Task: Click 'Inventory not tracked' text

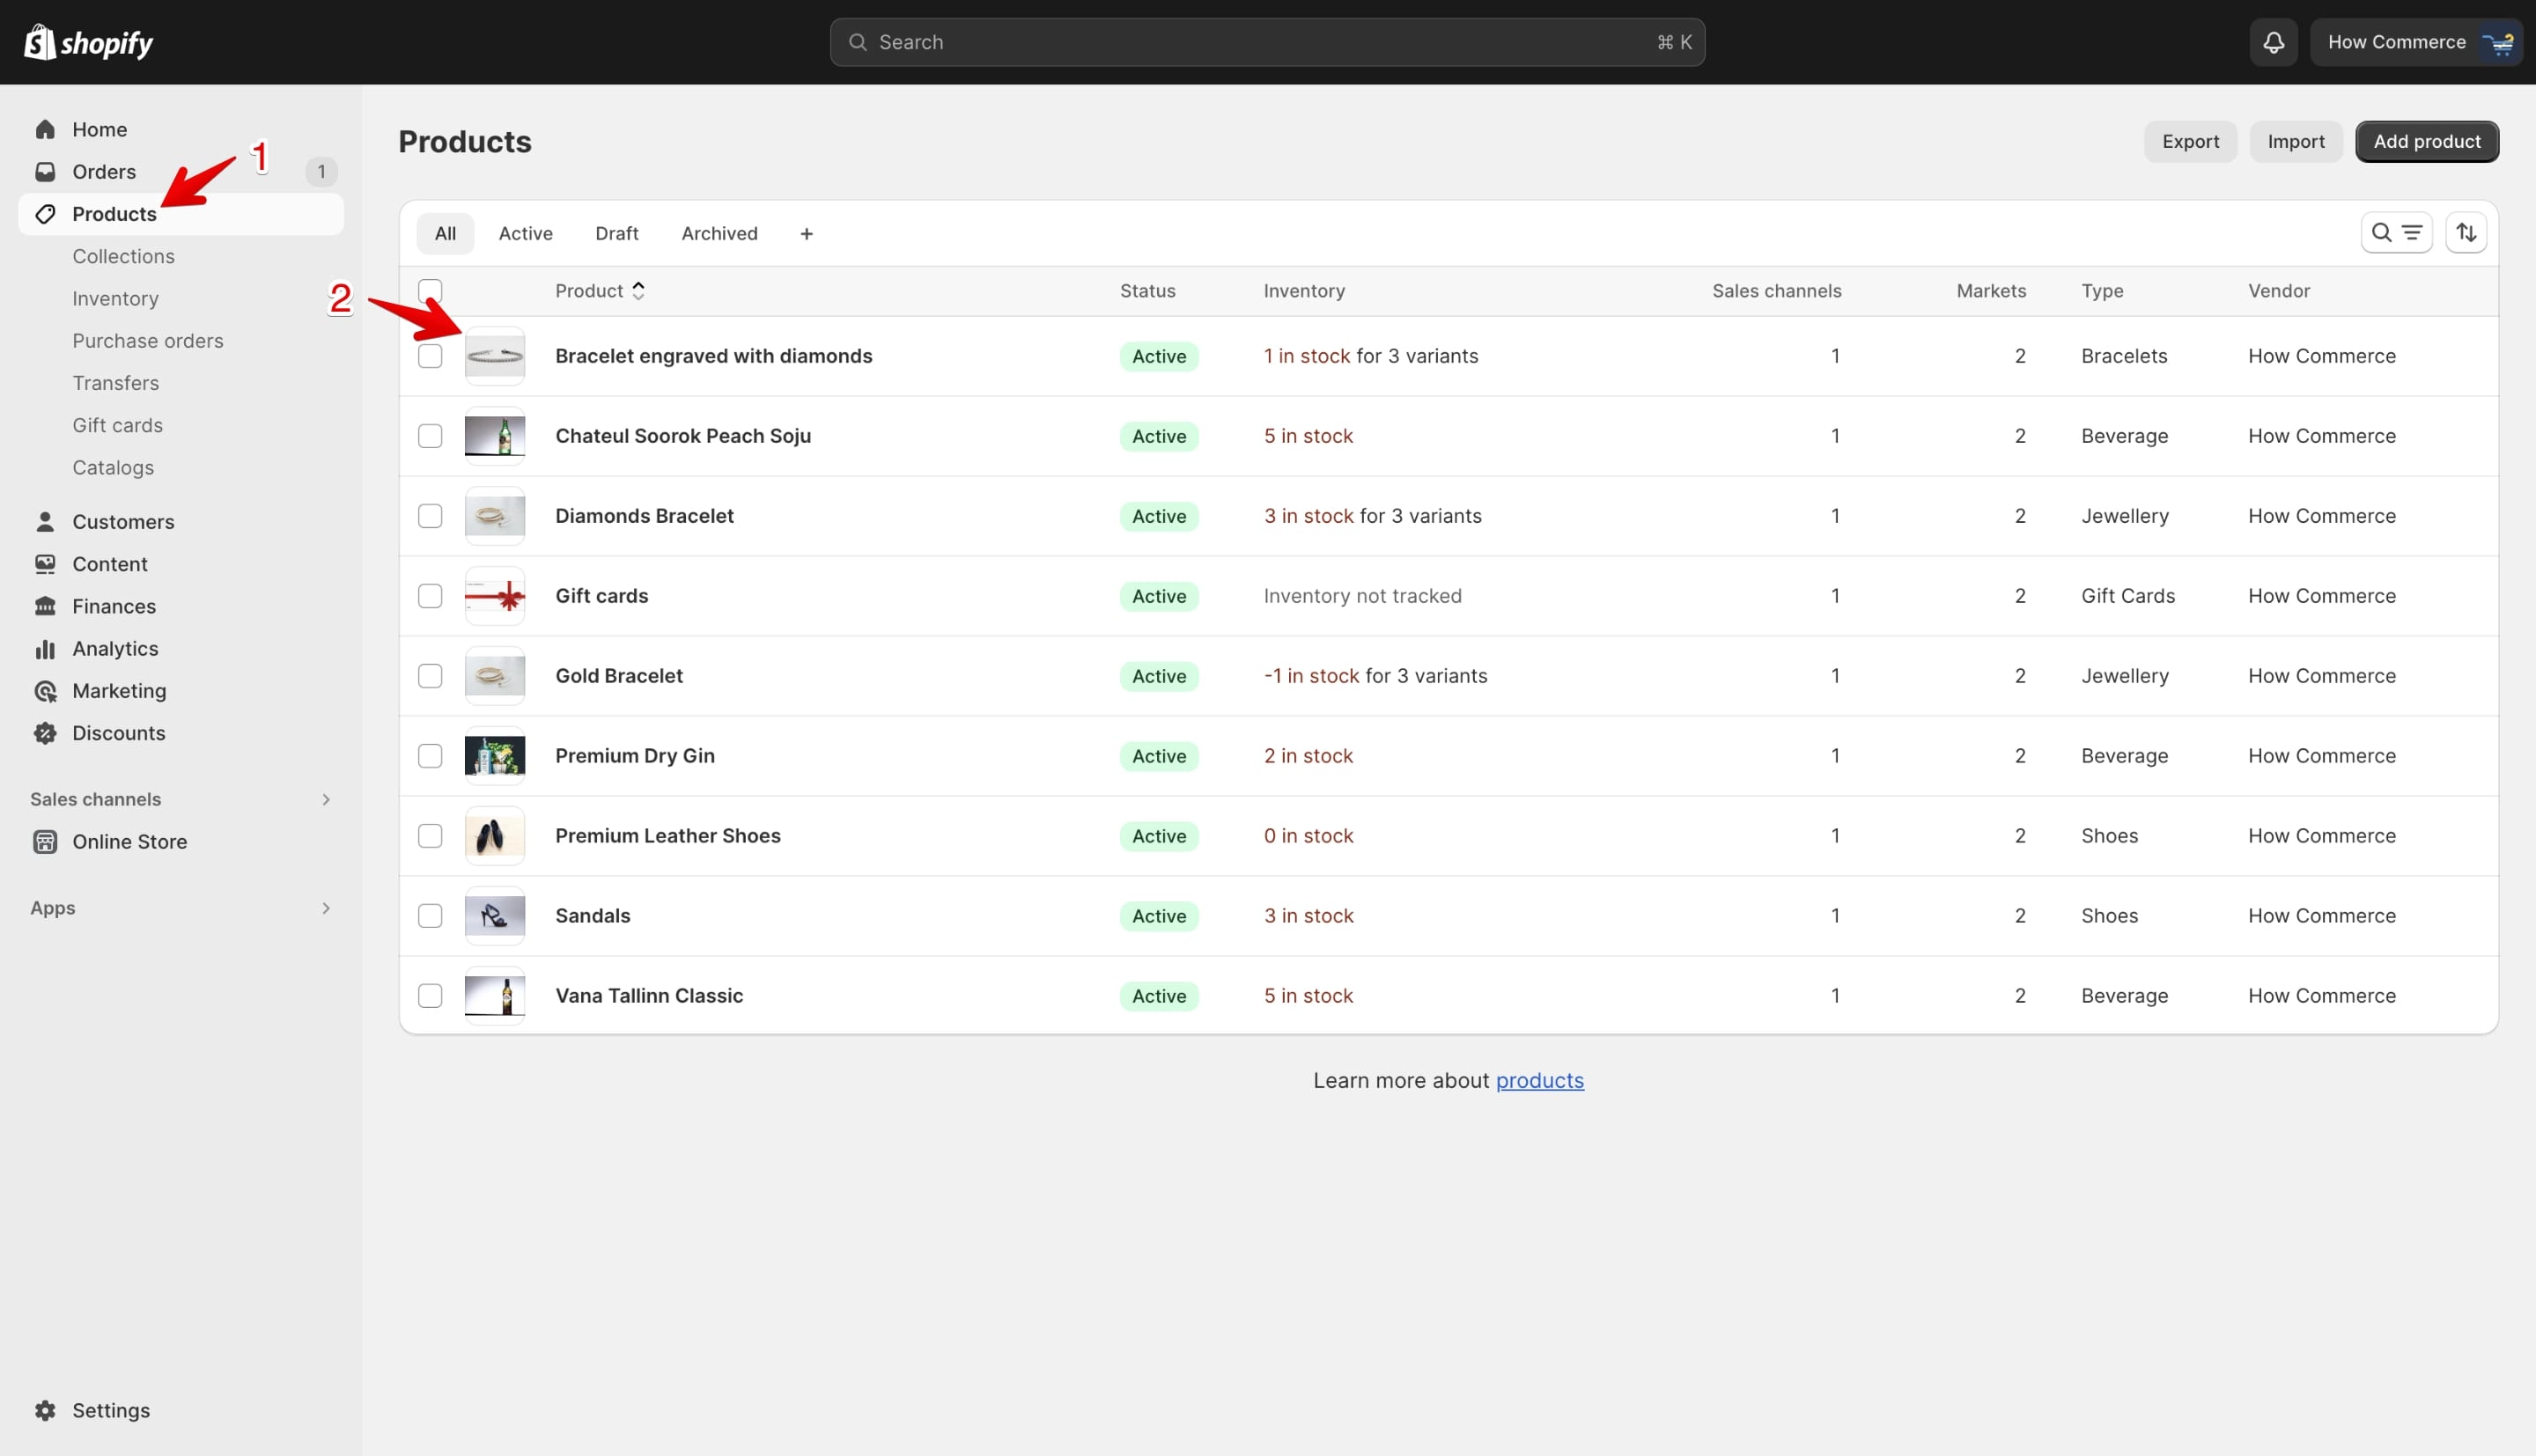Action: pyautogui.click(x=1362, y=596)
